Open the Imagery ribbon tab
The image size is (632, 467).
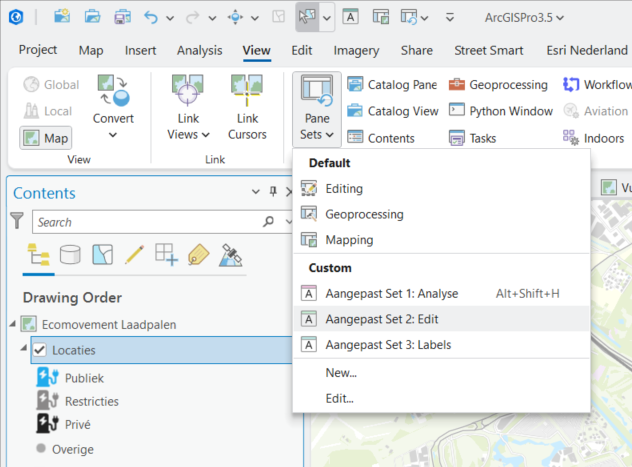(x=356, y=50)
